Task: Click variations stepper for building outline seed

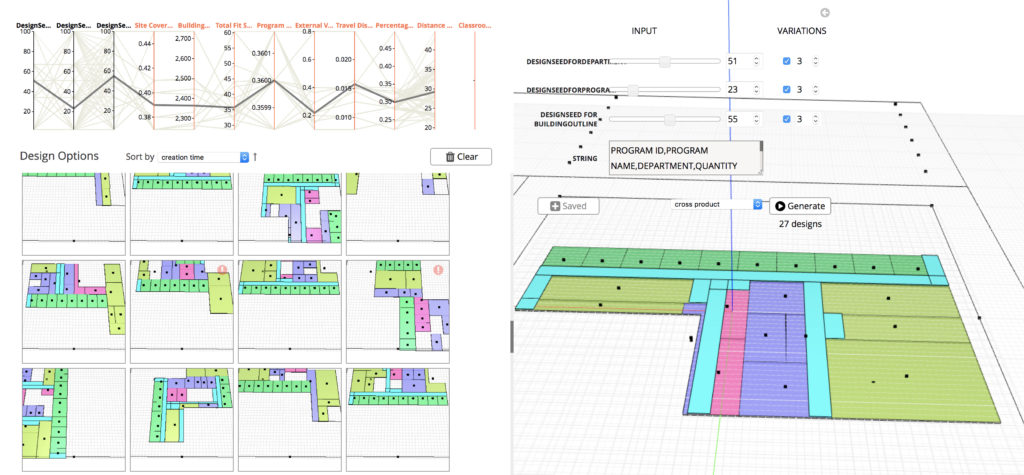Action: click(x=815, y=120)
